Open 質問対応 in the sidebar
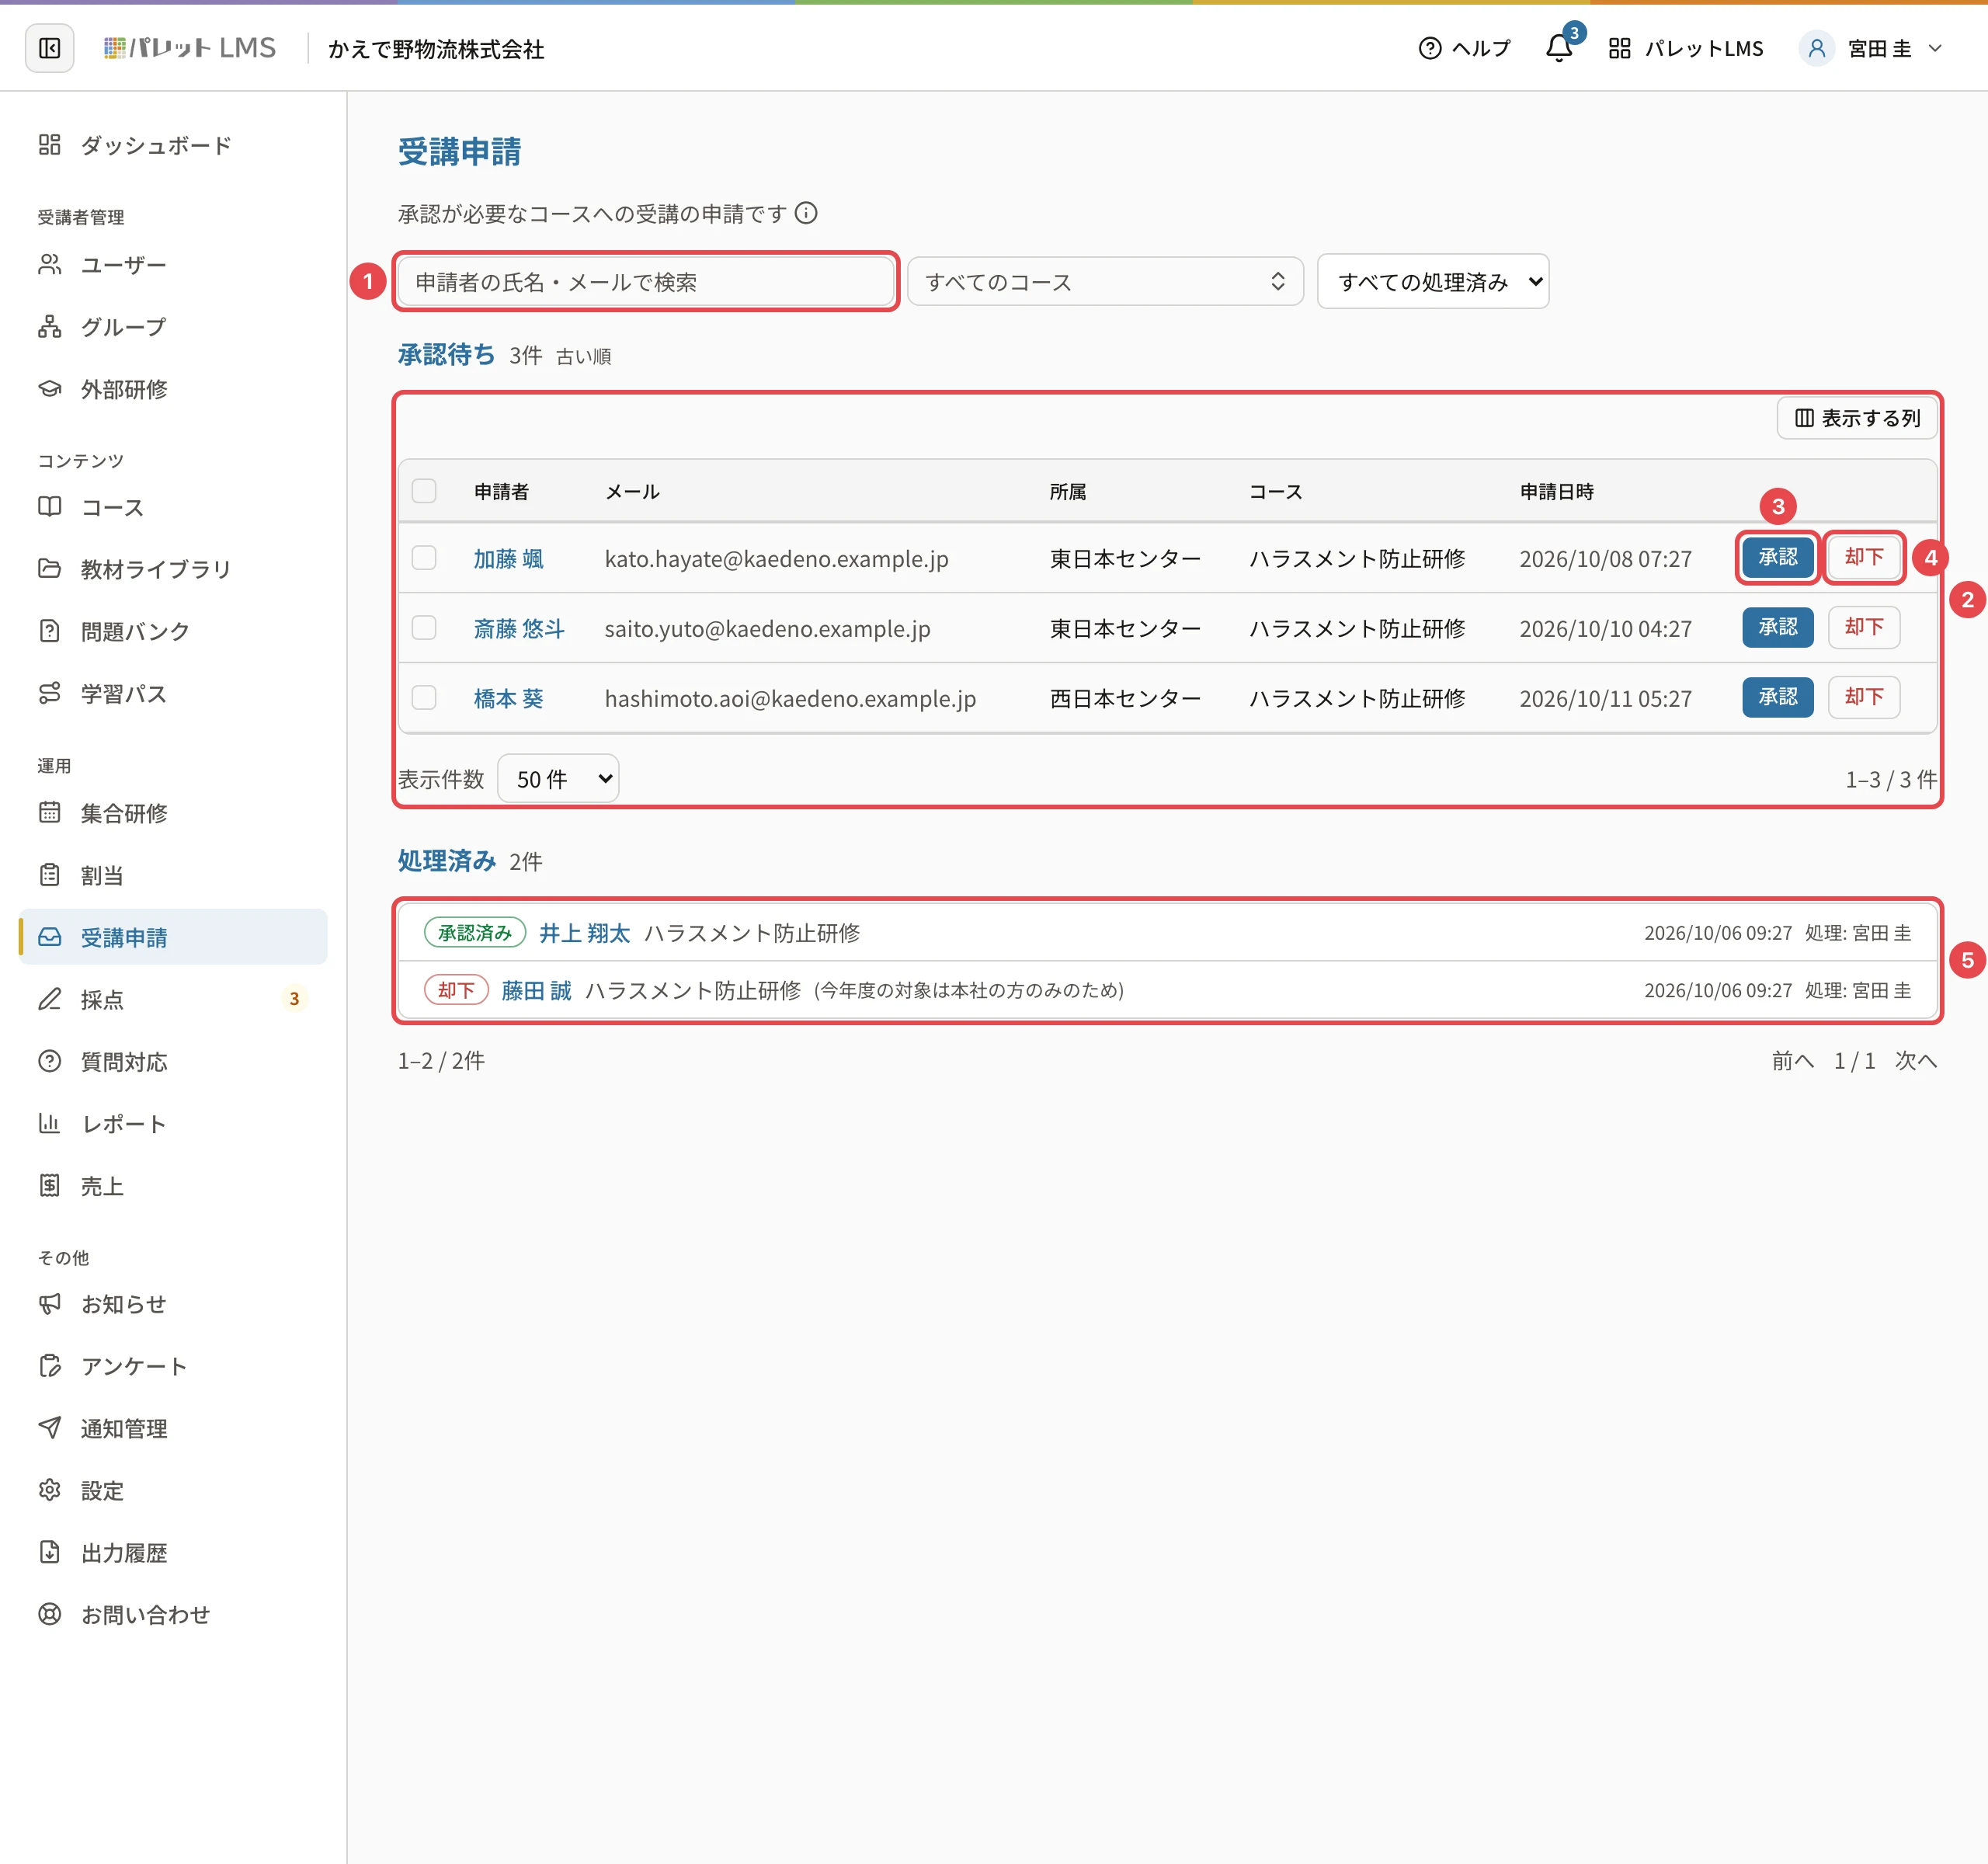The image size is (1988, 1864). coord(173,1061)
